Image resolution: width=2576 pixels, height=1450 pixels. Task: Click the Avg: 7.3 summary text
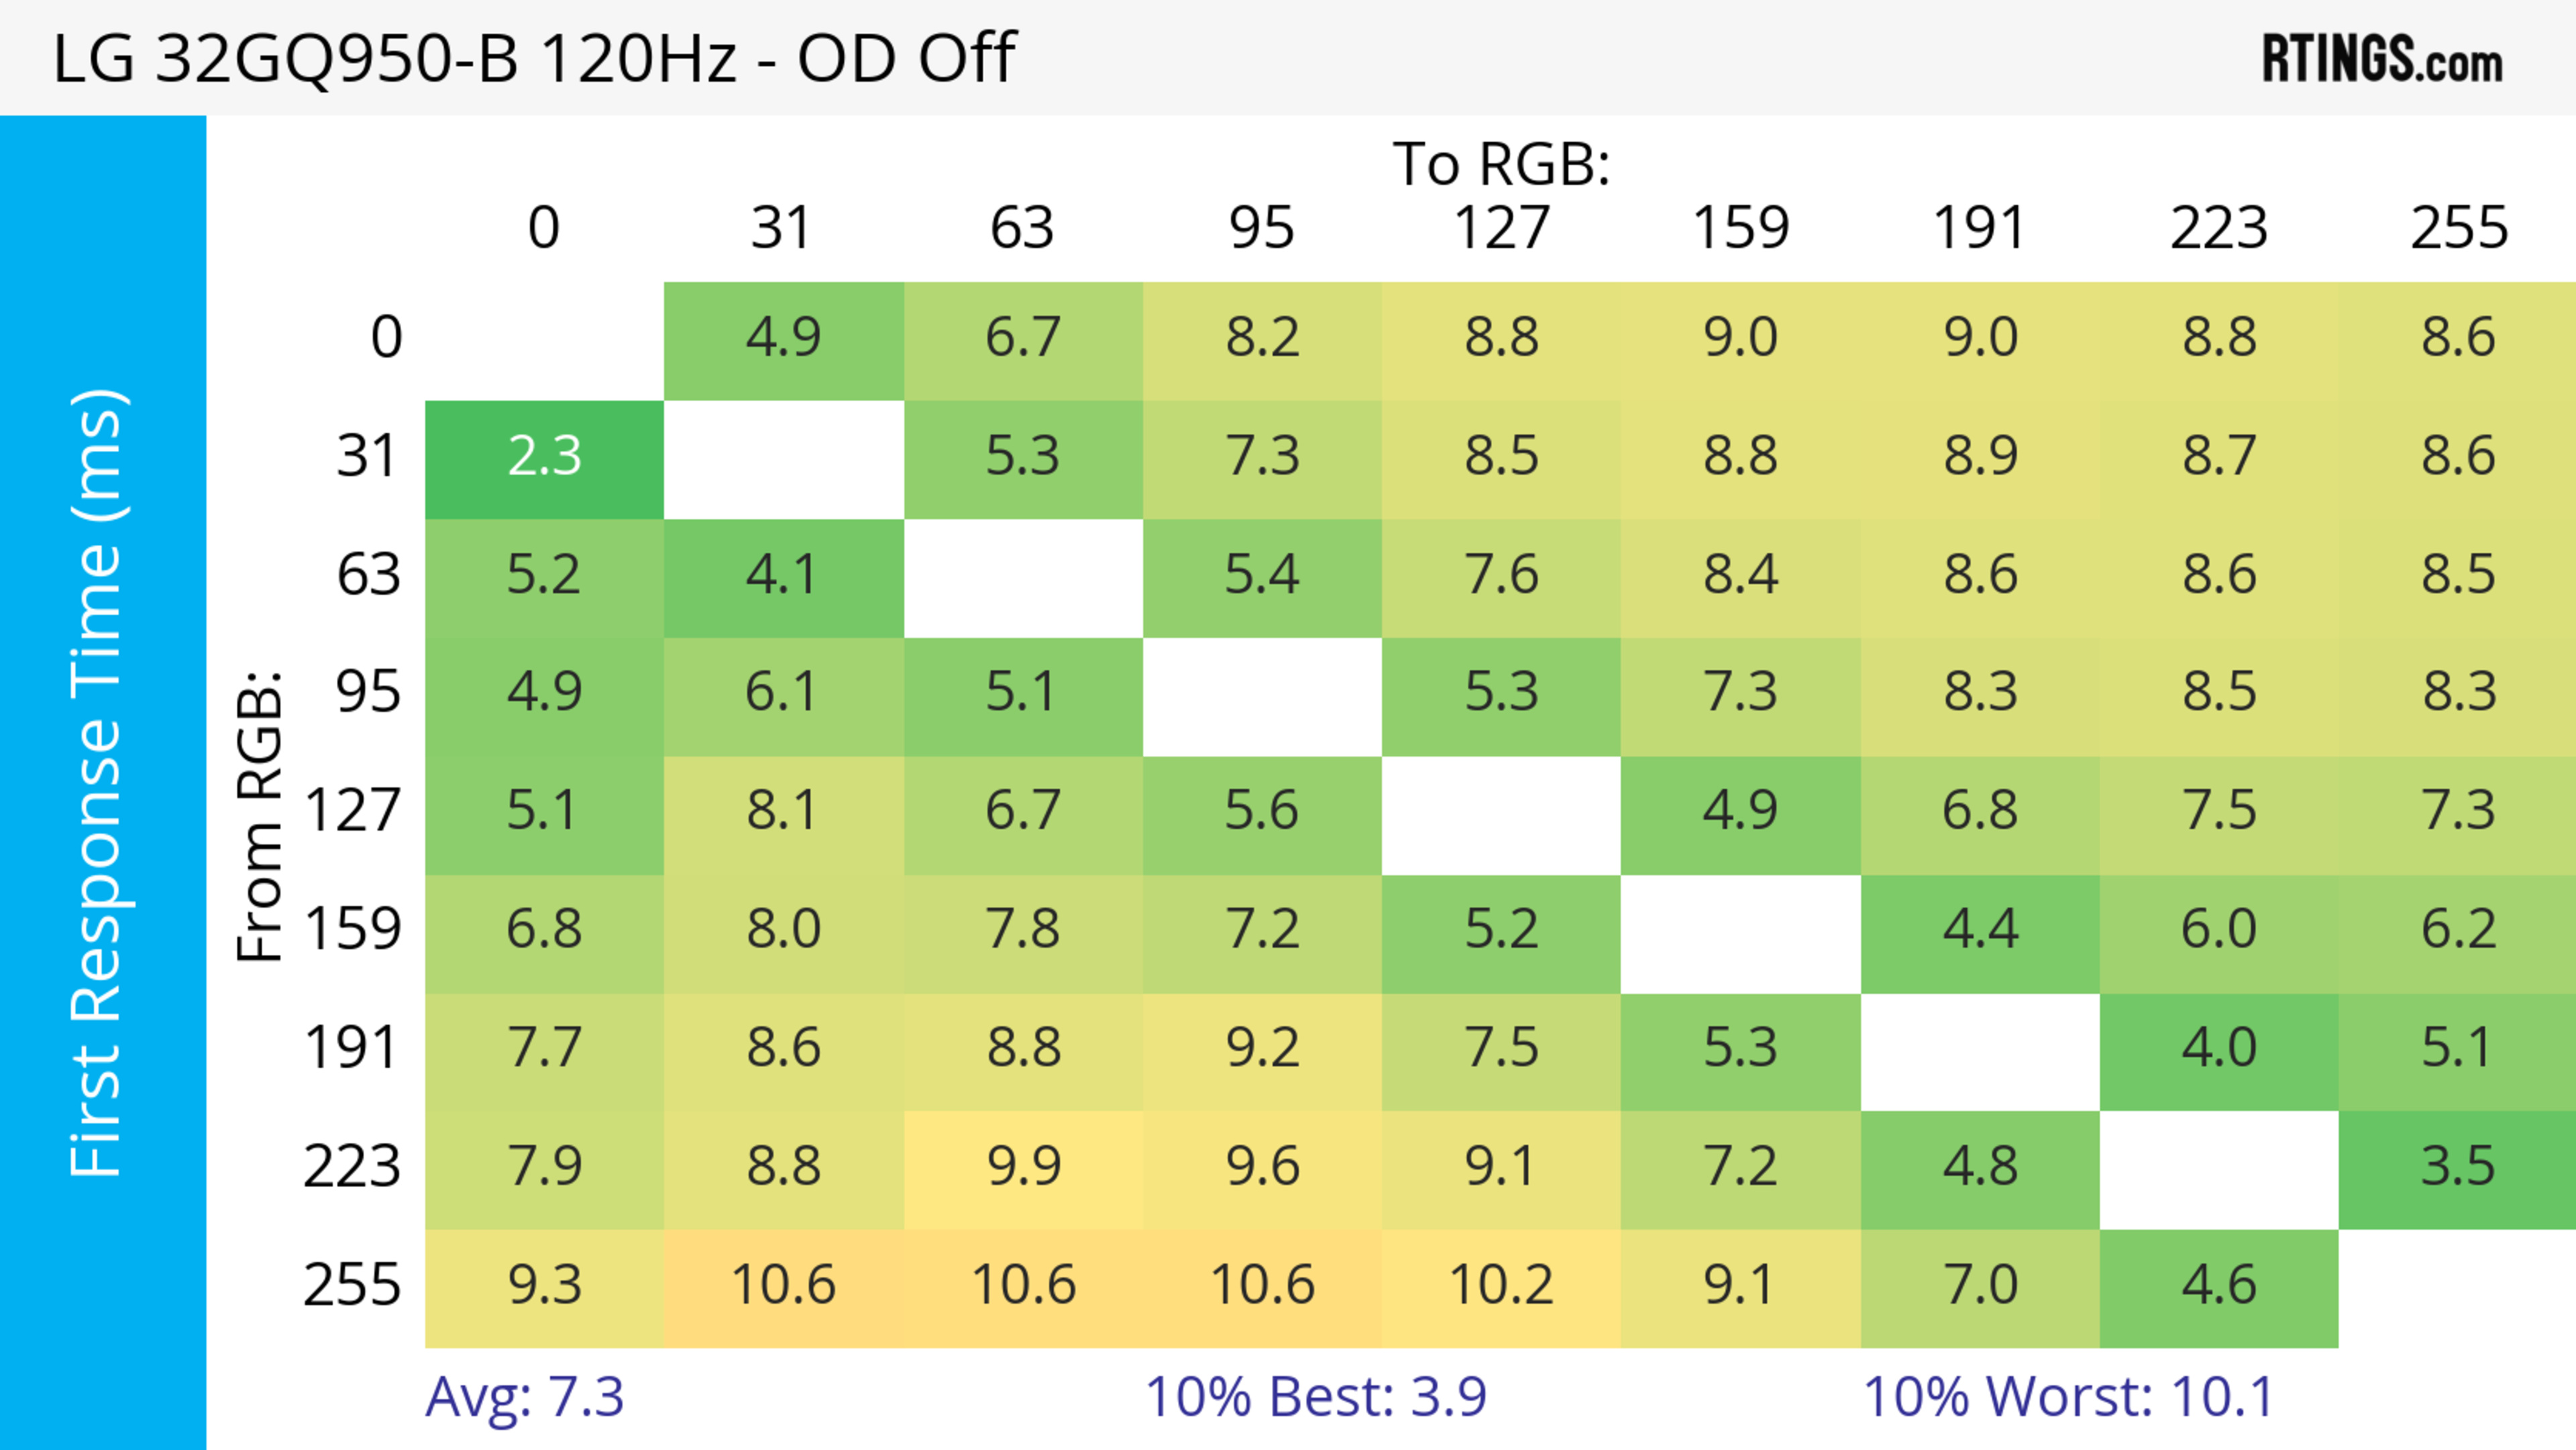point(524,1397)
